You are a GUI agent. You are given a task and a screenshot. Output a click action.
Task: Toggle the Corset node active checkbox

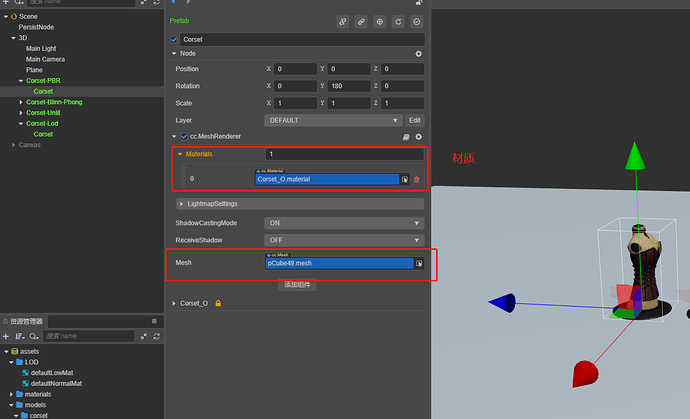pos(173,40)
